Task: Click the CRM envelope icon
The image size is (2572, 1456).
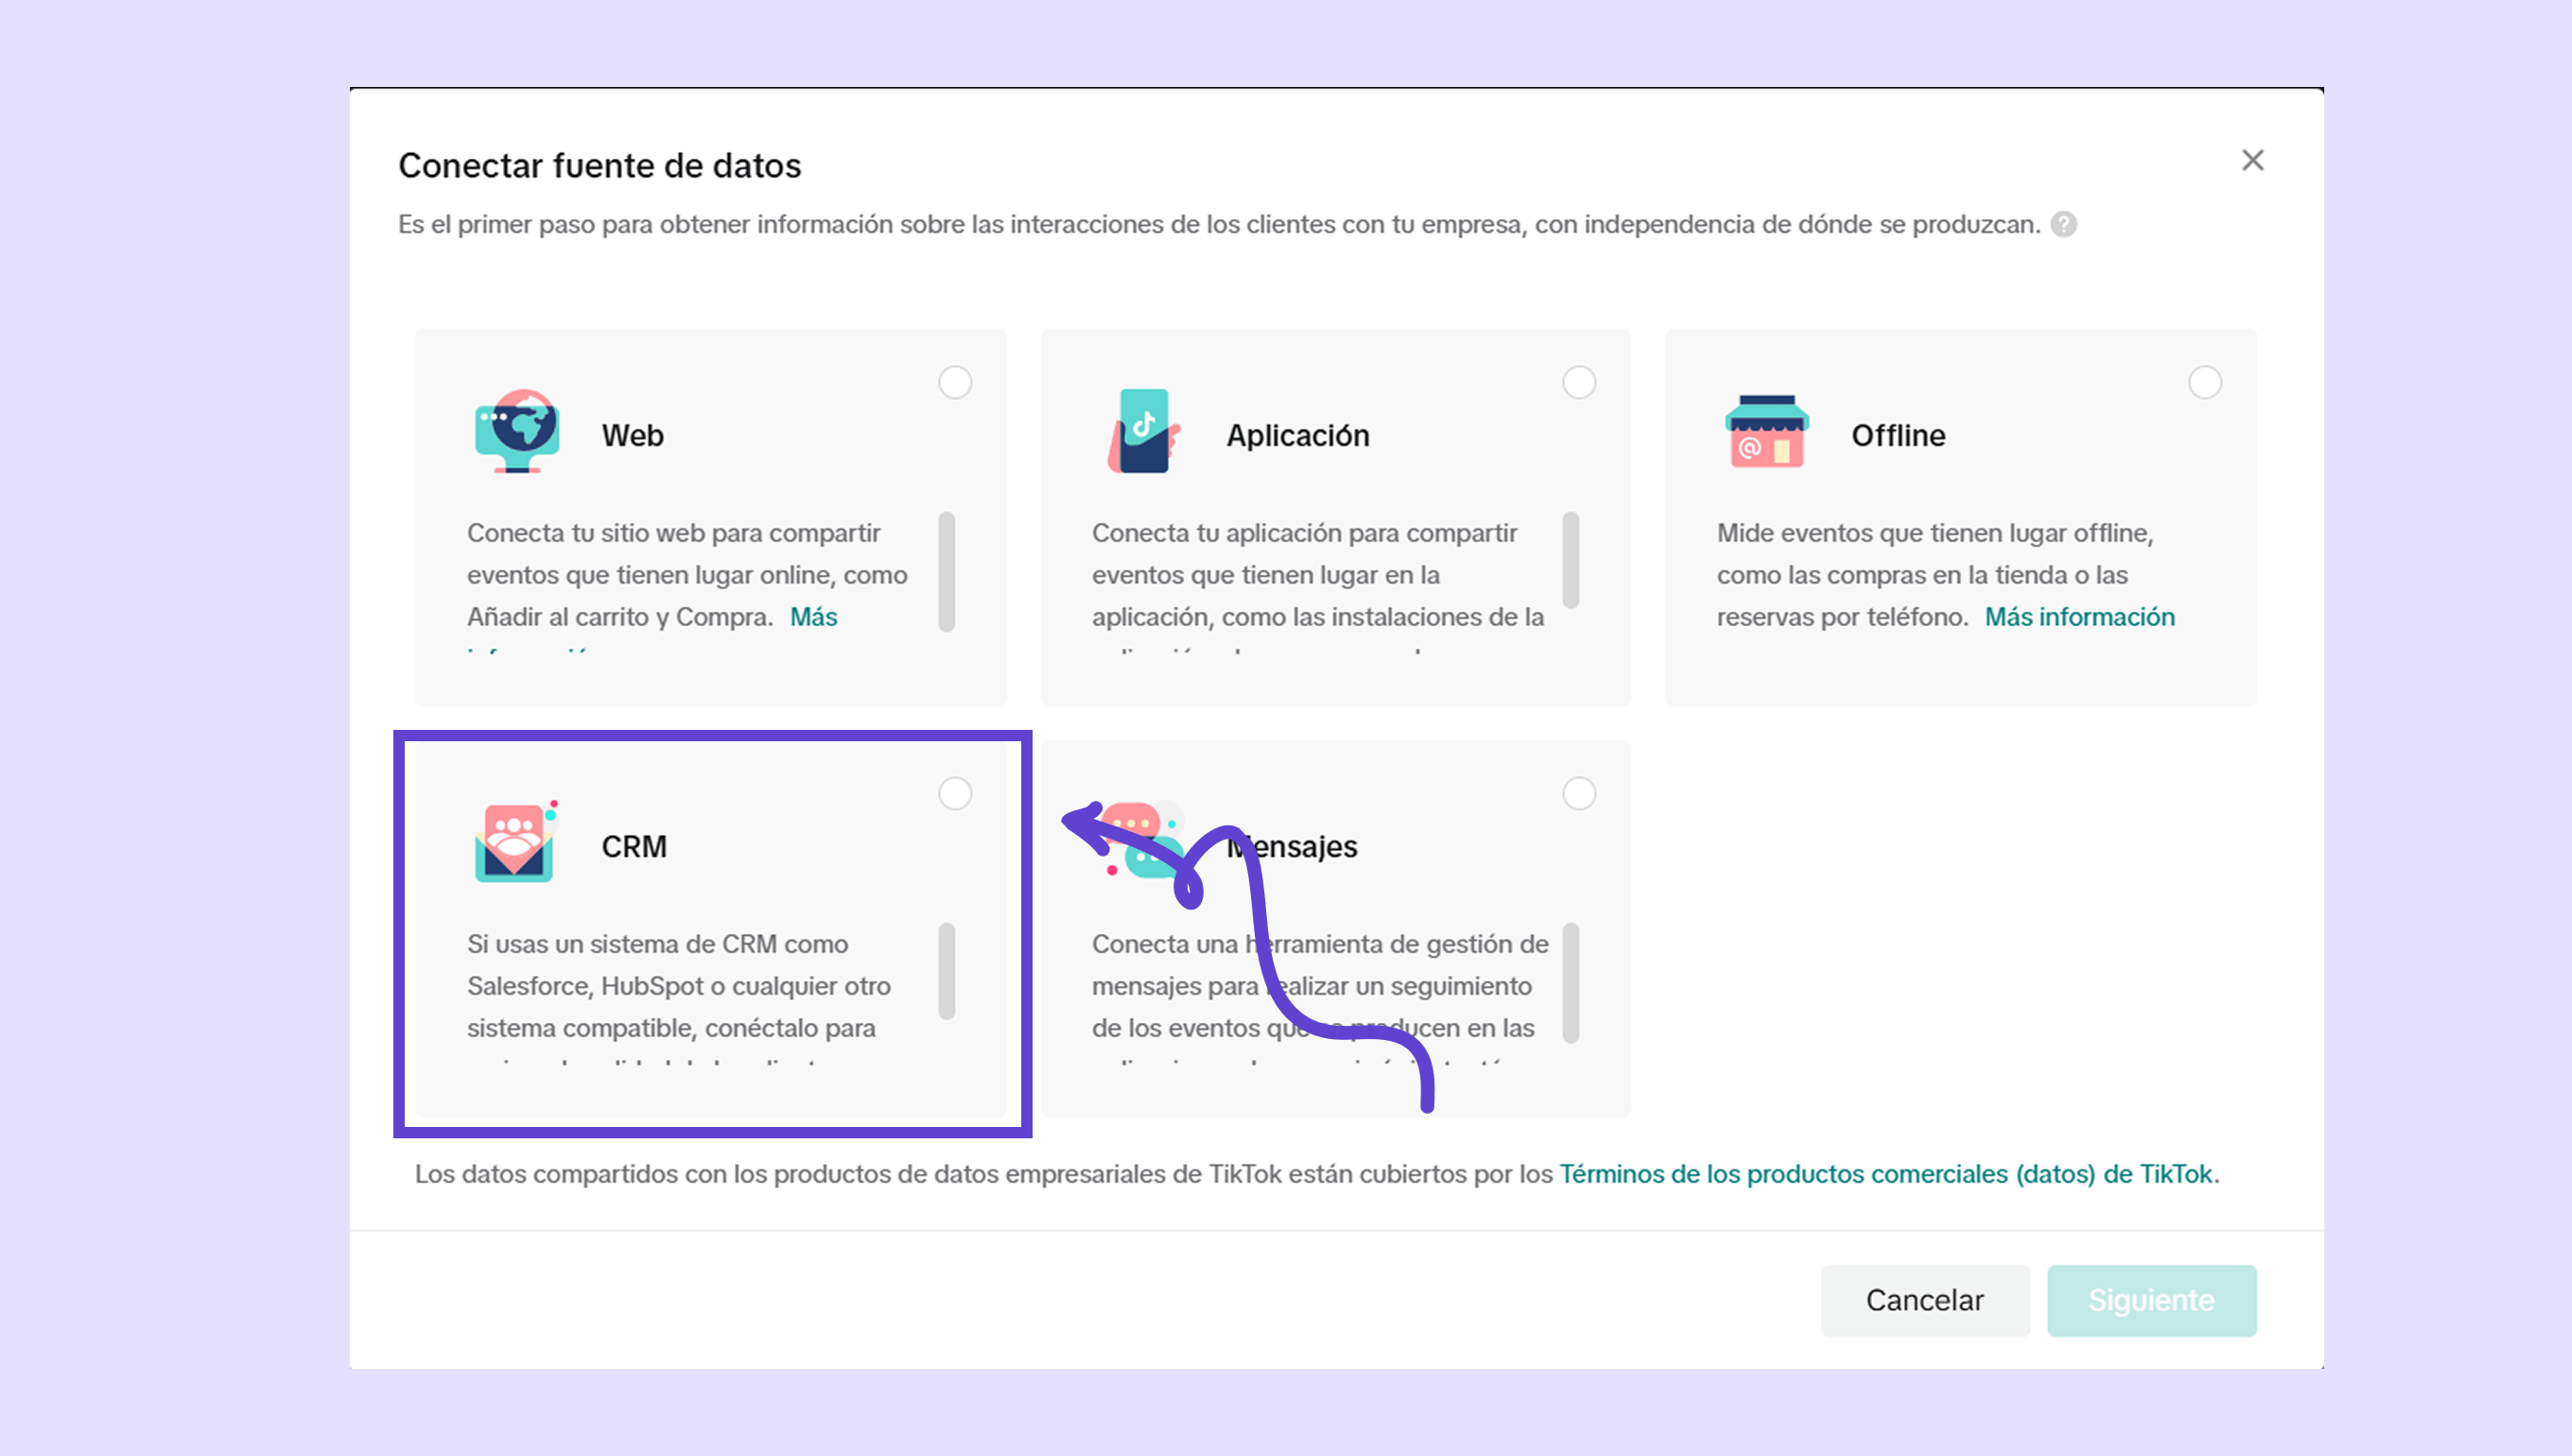Action: (514, 842)
